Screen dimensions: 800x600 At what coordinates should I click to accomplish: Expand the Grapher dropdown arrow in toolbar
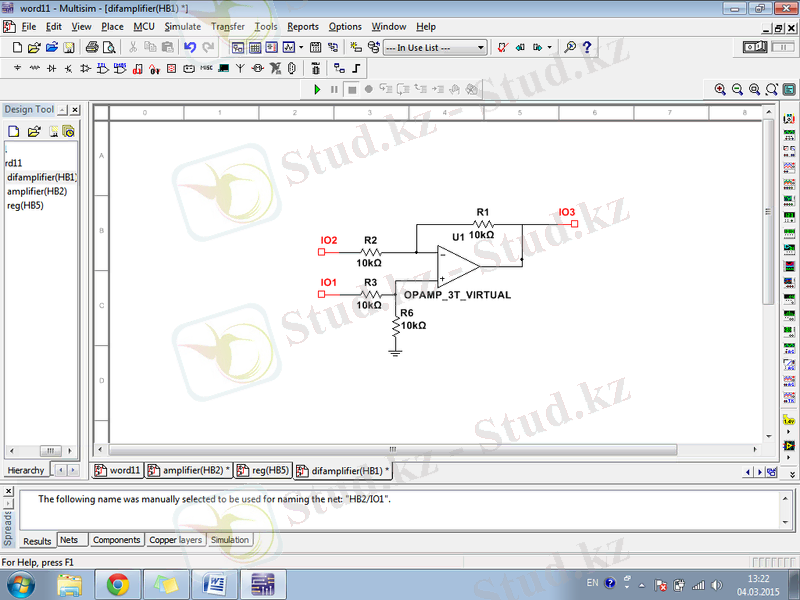[301, 47]
